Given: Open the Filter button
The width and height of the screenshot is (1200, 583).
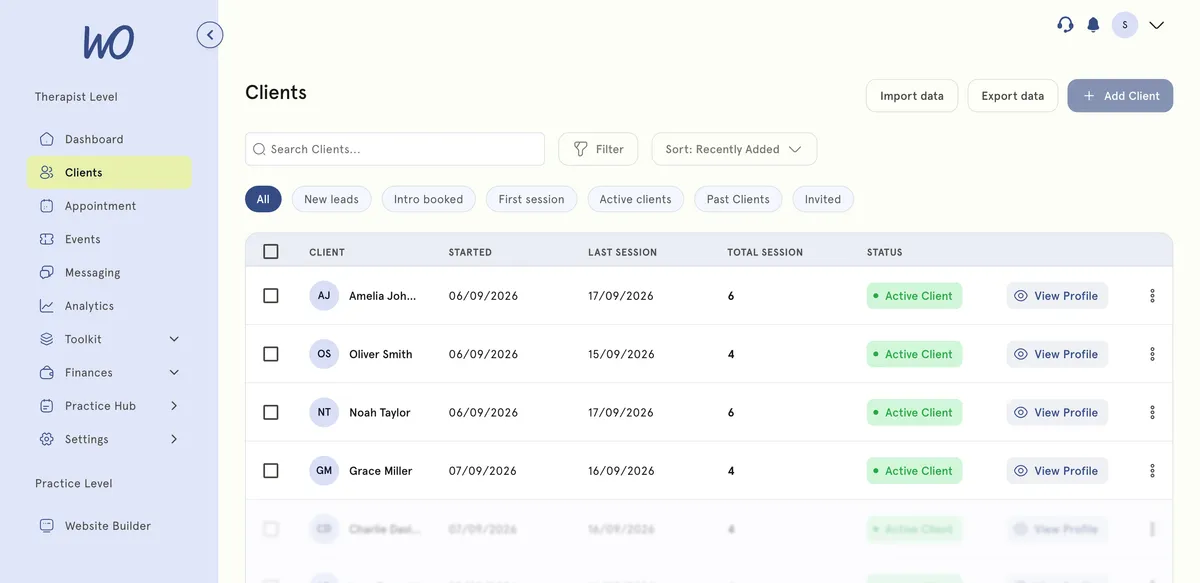Looking at the screenshot, I should coord(598,149).
